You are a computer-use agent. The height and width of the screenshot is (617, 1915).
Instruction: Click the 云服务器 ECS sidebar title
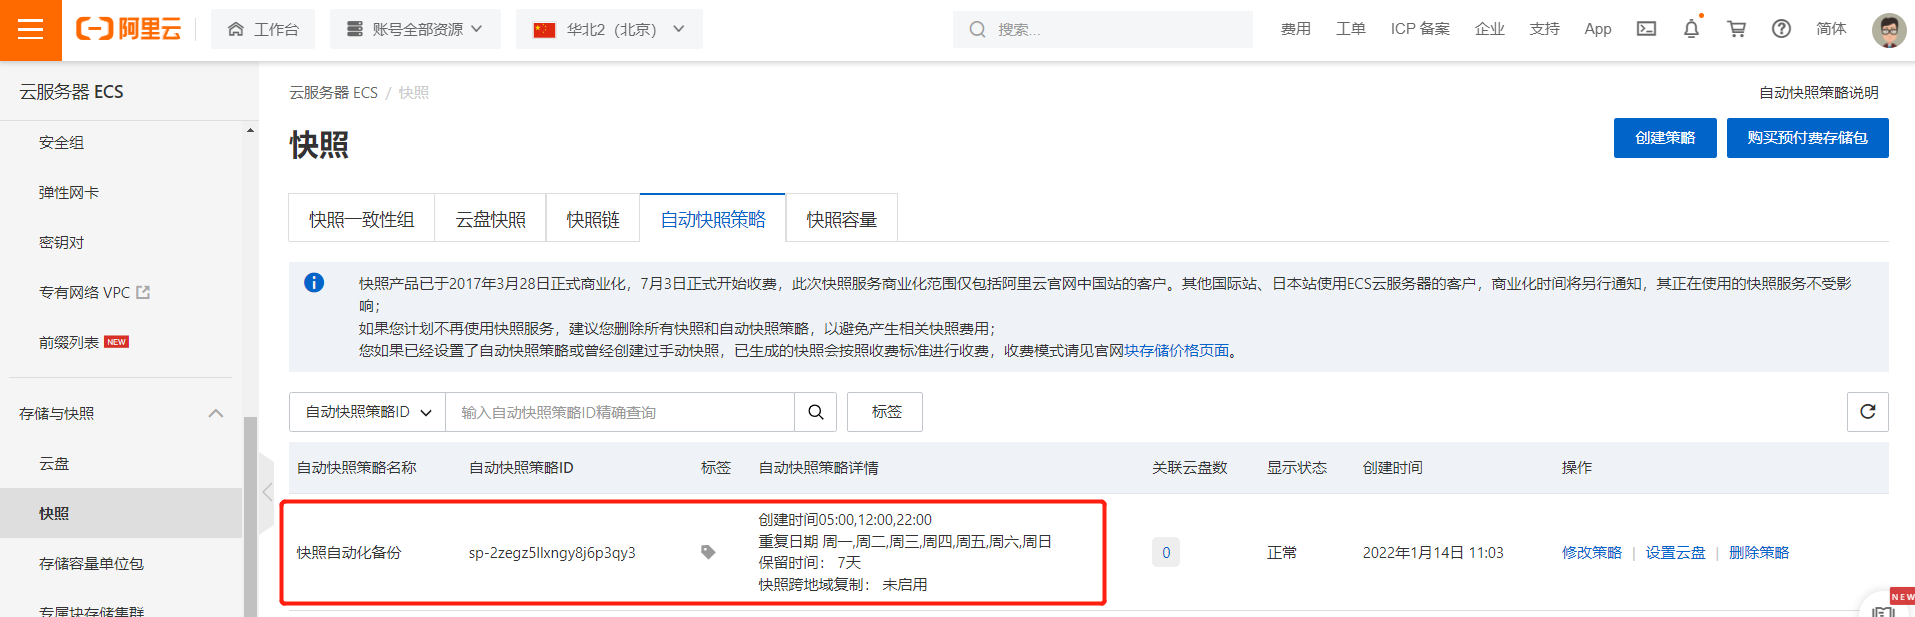(71, 92)
